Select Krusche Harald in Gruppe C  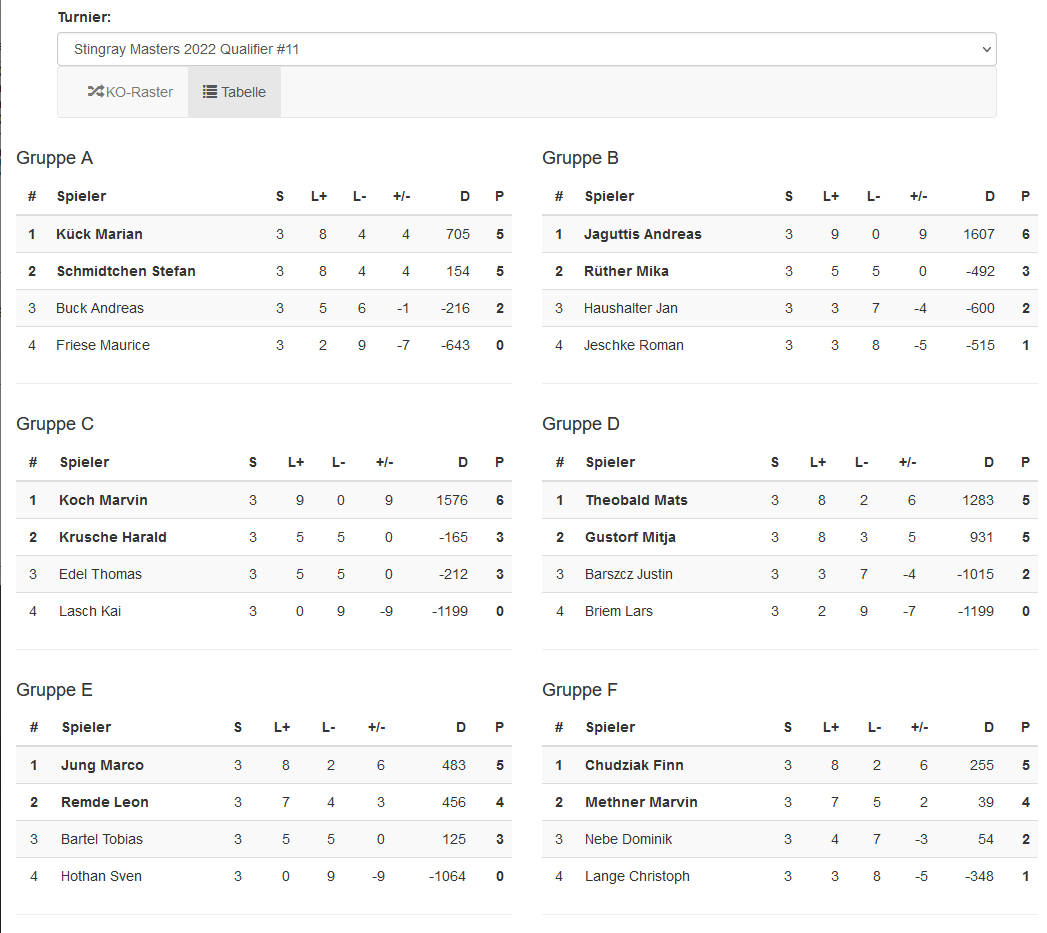pos(113,537)
